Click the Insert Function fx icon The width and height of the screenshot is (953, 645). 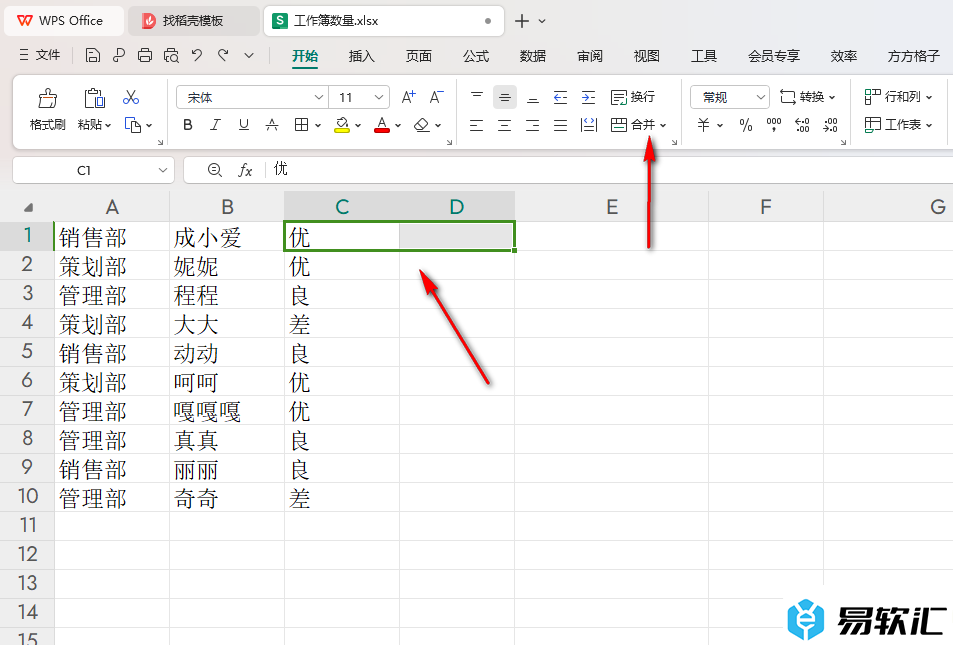pyautogui.click(x=245, y=170)
